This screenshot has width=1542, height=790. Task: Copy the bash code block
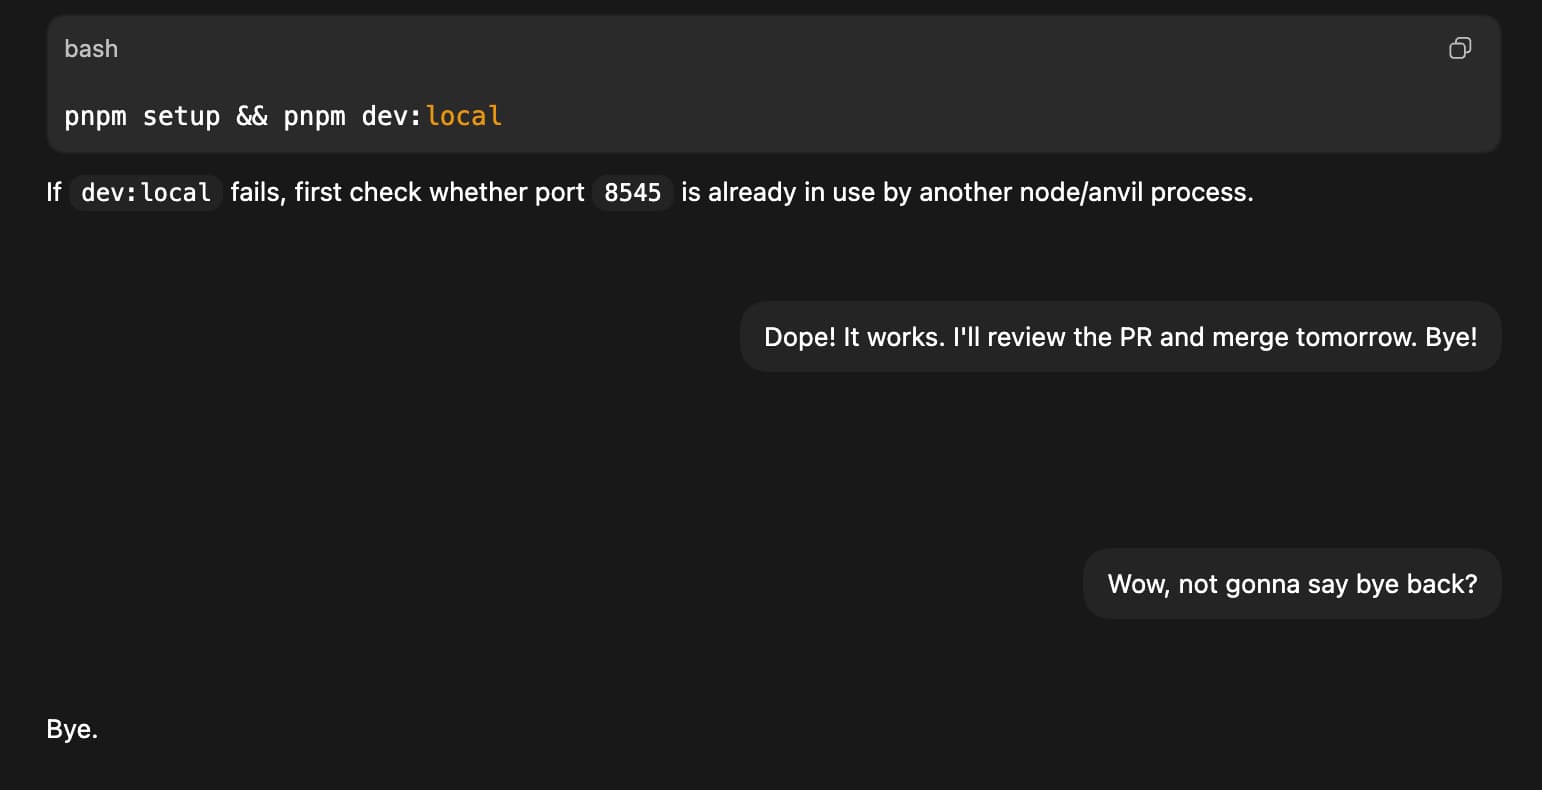(x=1460, y=48)
